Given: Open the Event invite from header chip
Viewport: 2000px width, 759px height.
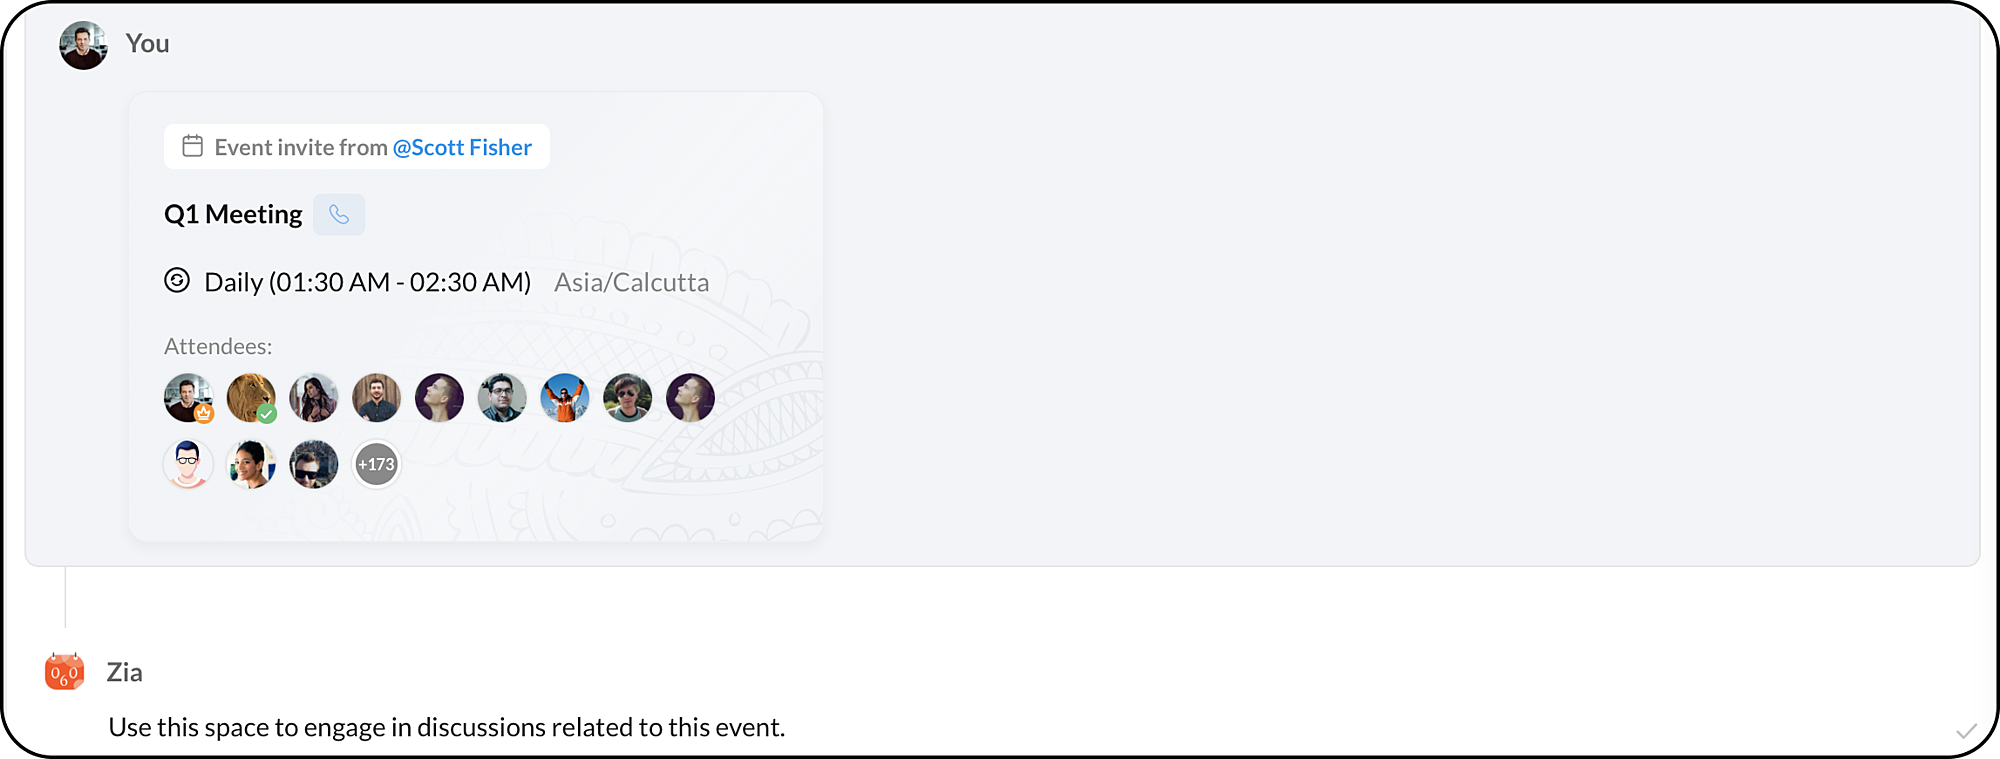Looking at the screenshot, I should [x=357, y=147].
